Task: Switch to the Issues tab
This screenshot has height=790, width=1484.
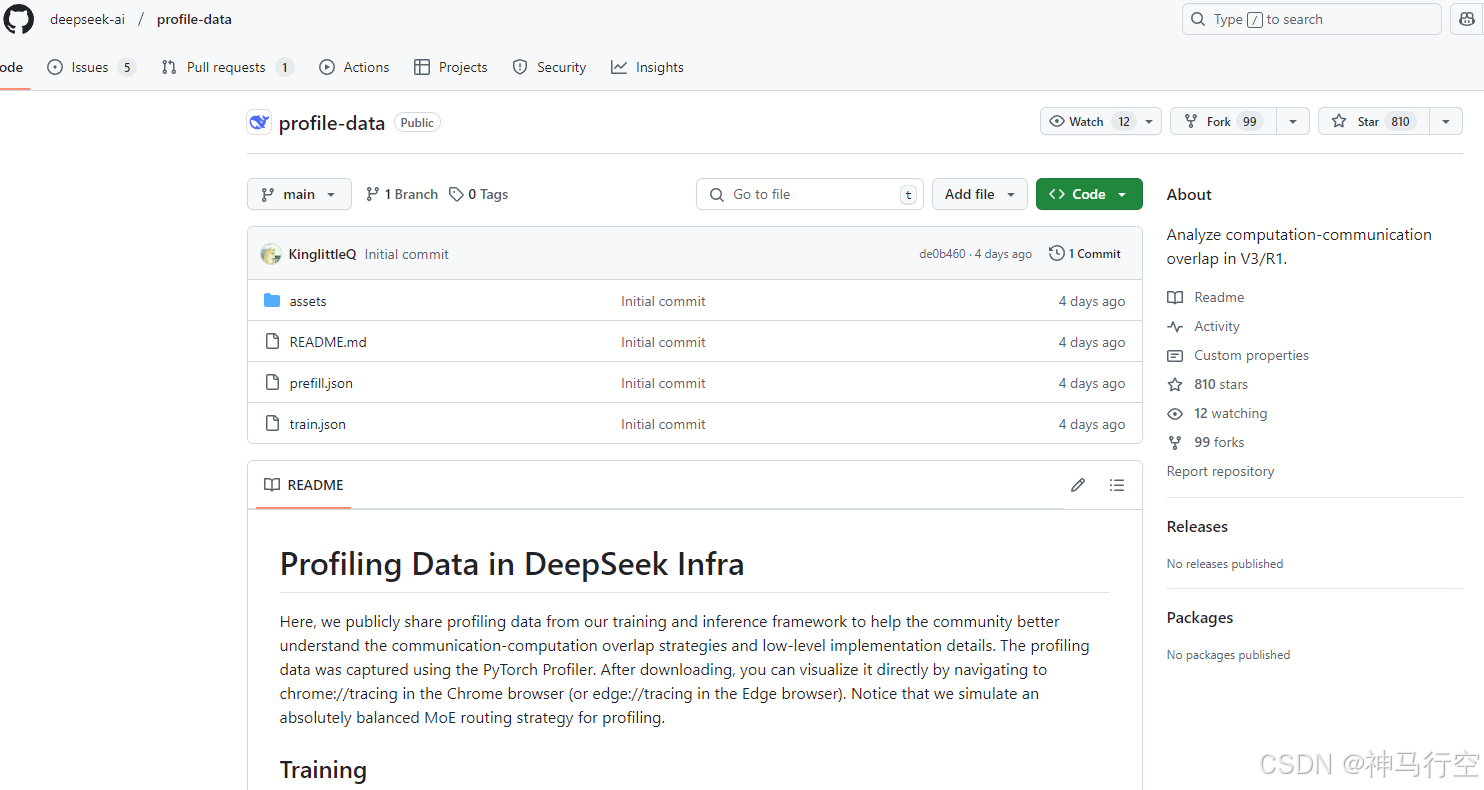Action: pos(91,67)
